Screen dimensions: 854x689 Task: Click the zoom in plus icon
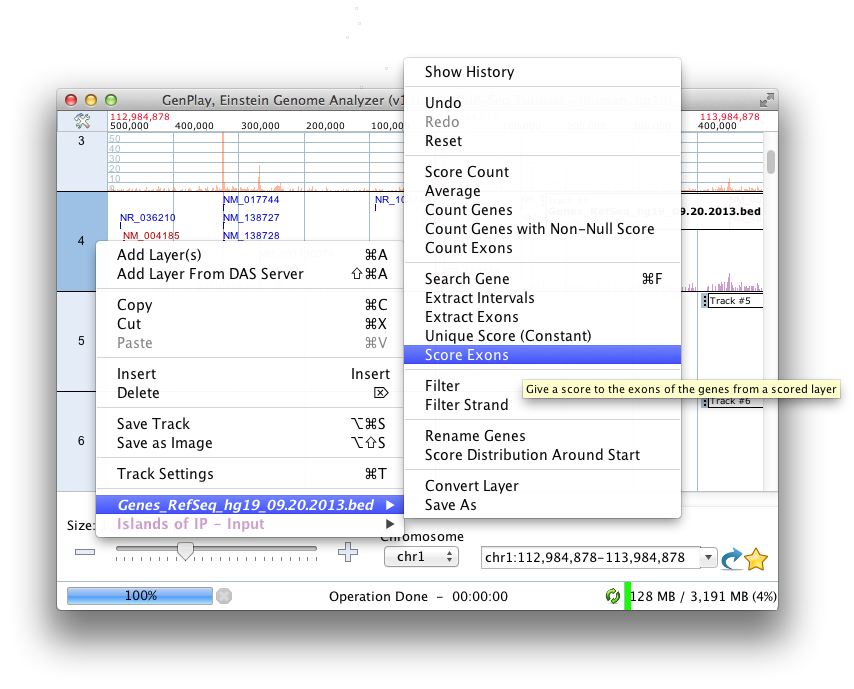(x=347, y=552)
